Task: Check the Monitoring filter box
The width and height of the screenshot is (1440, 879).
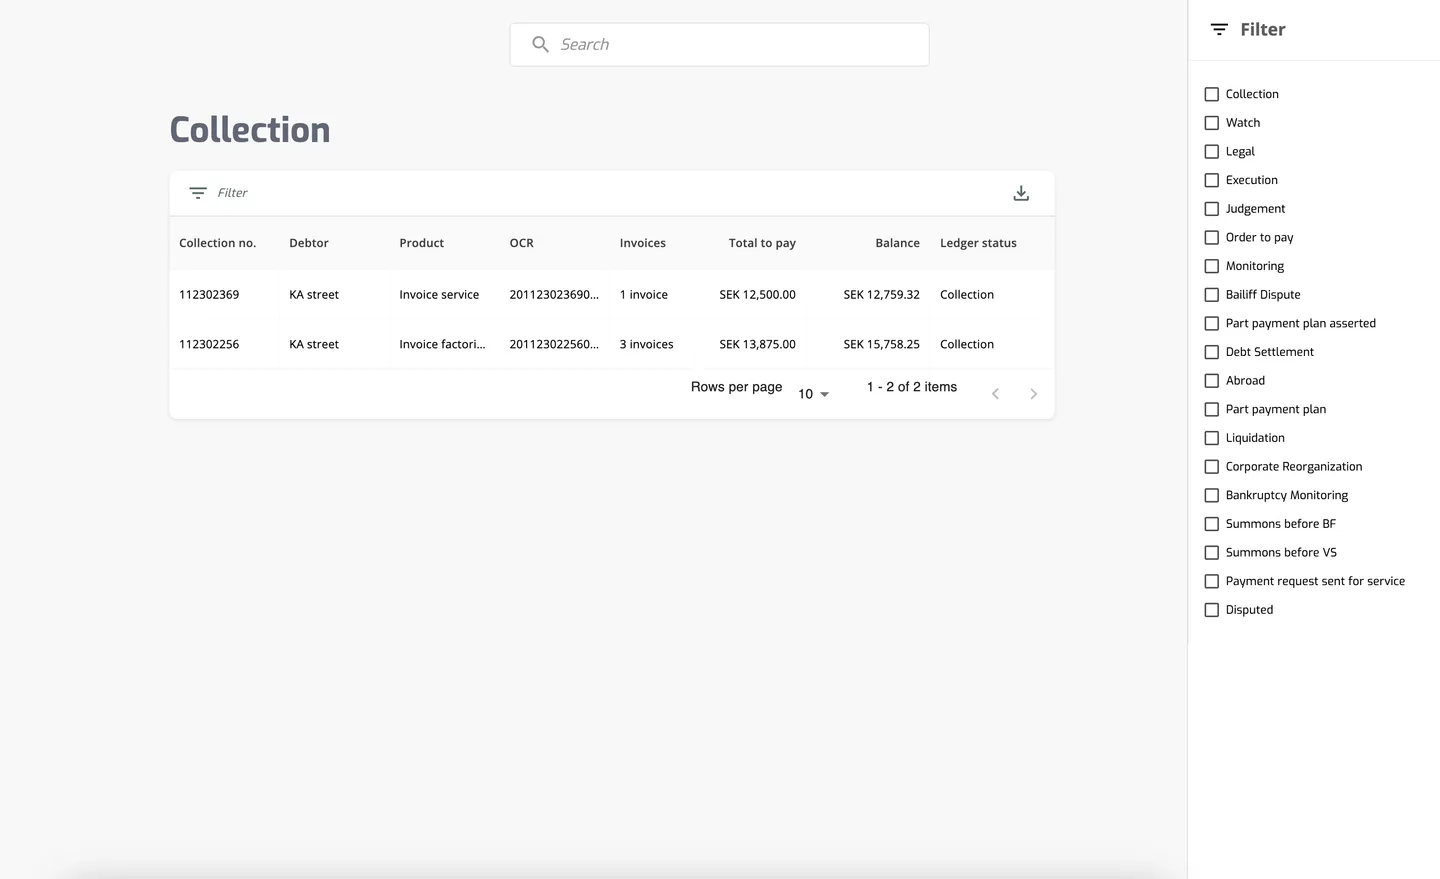Action: pyautogui.click(x=1212, y=266)
